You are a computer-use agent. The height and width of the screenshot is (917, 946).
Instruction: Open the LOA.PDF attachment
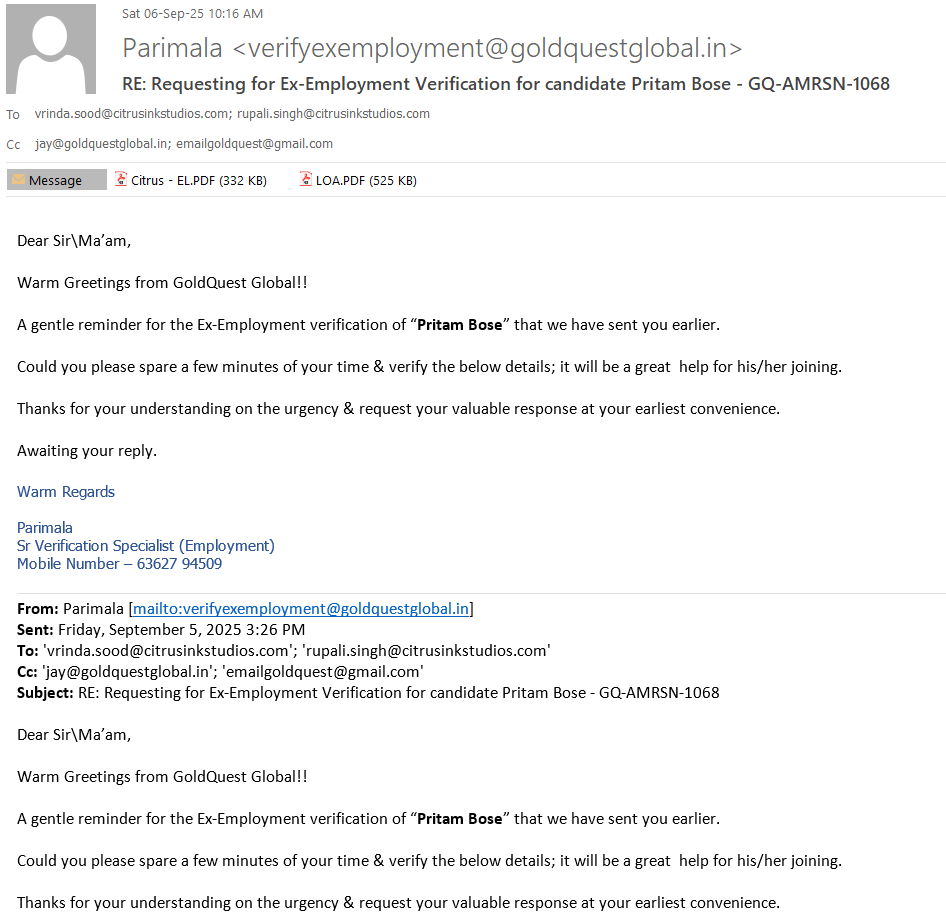pos(367,181)
